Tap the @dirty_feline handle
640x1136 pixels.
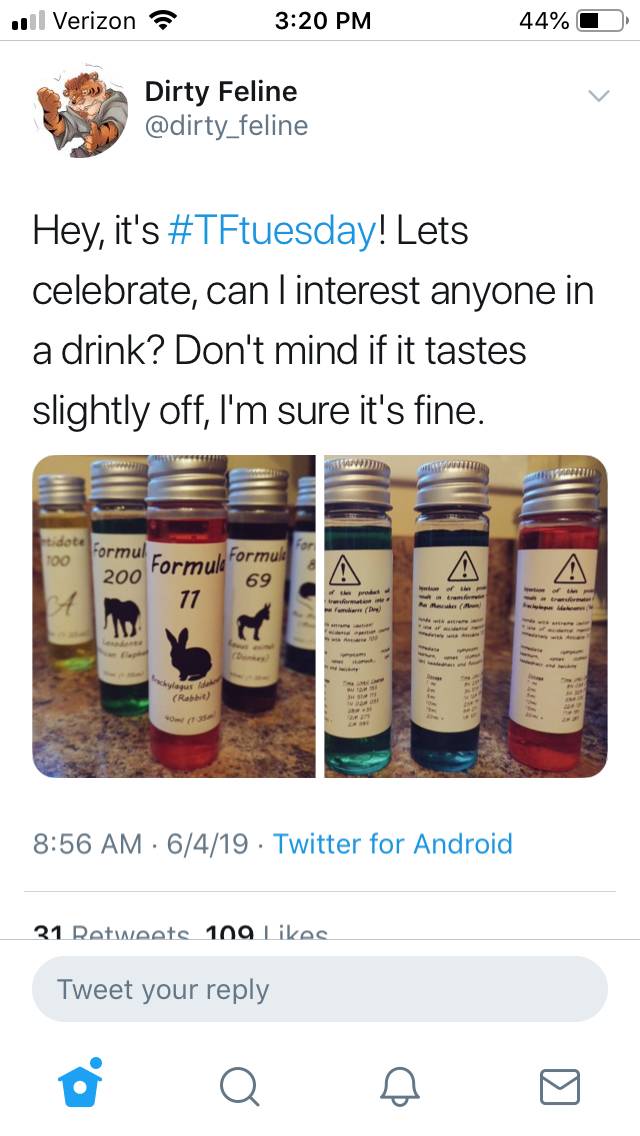pos(226,125)
